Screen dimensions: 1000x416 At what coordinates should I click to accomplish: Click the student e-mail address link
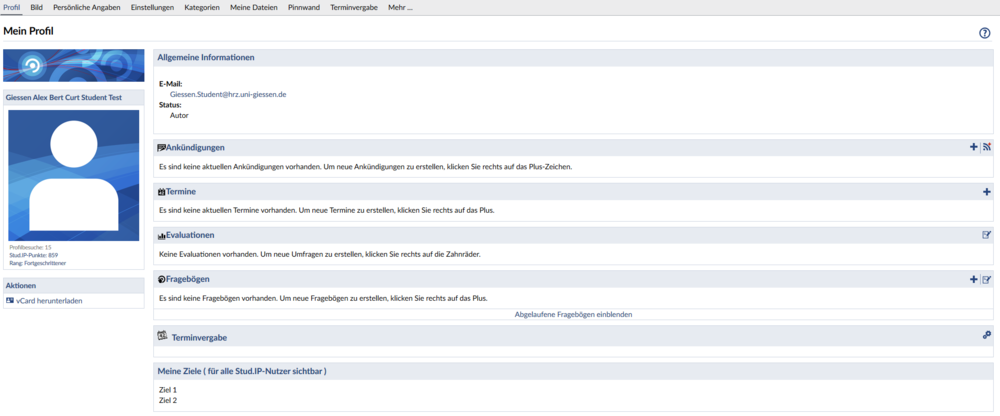coord(228,94)
